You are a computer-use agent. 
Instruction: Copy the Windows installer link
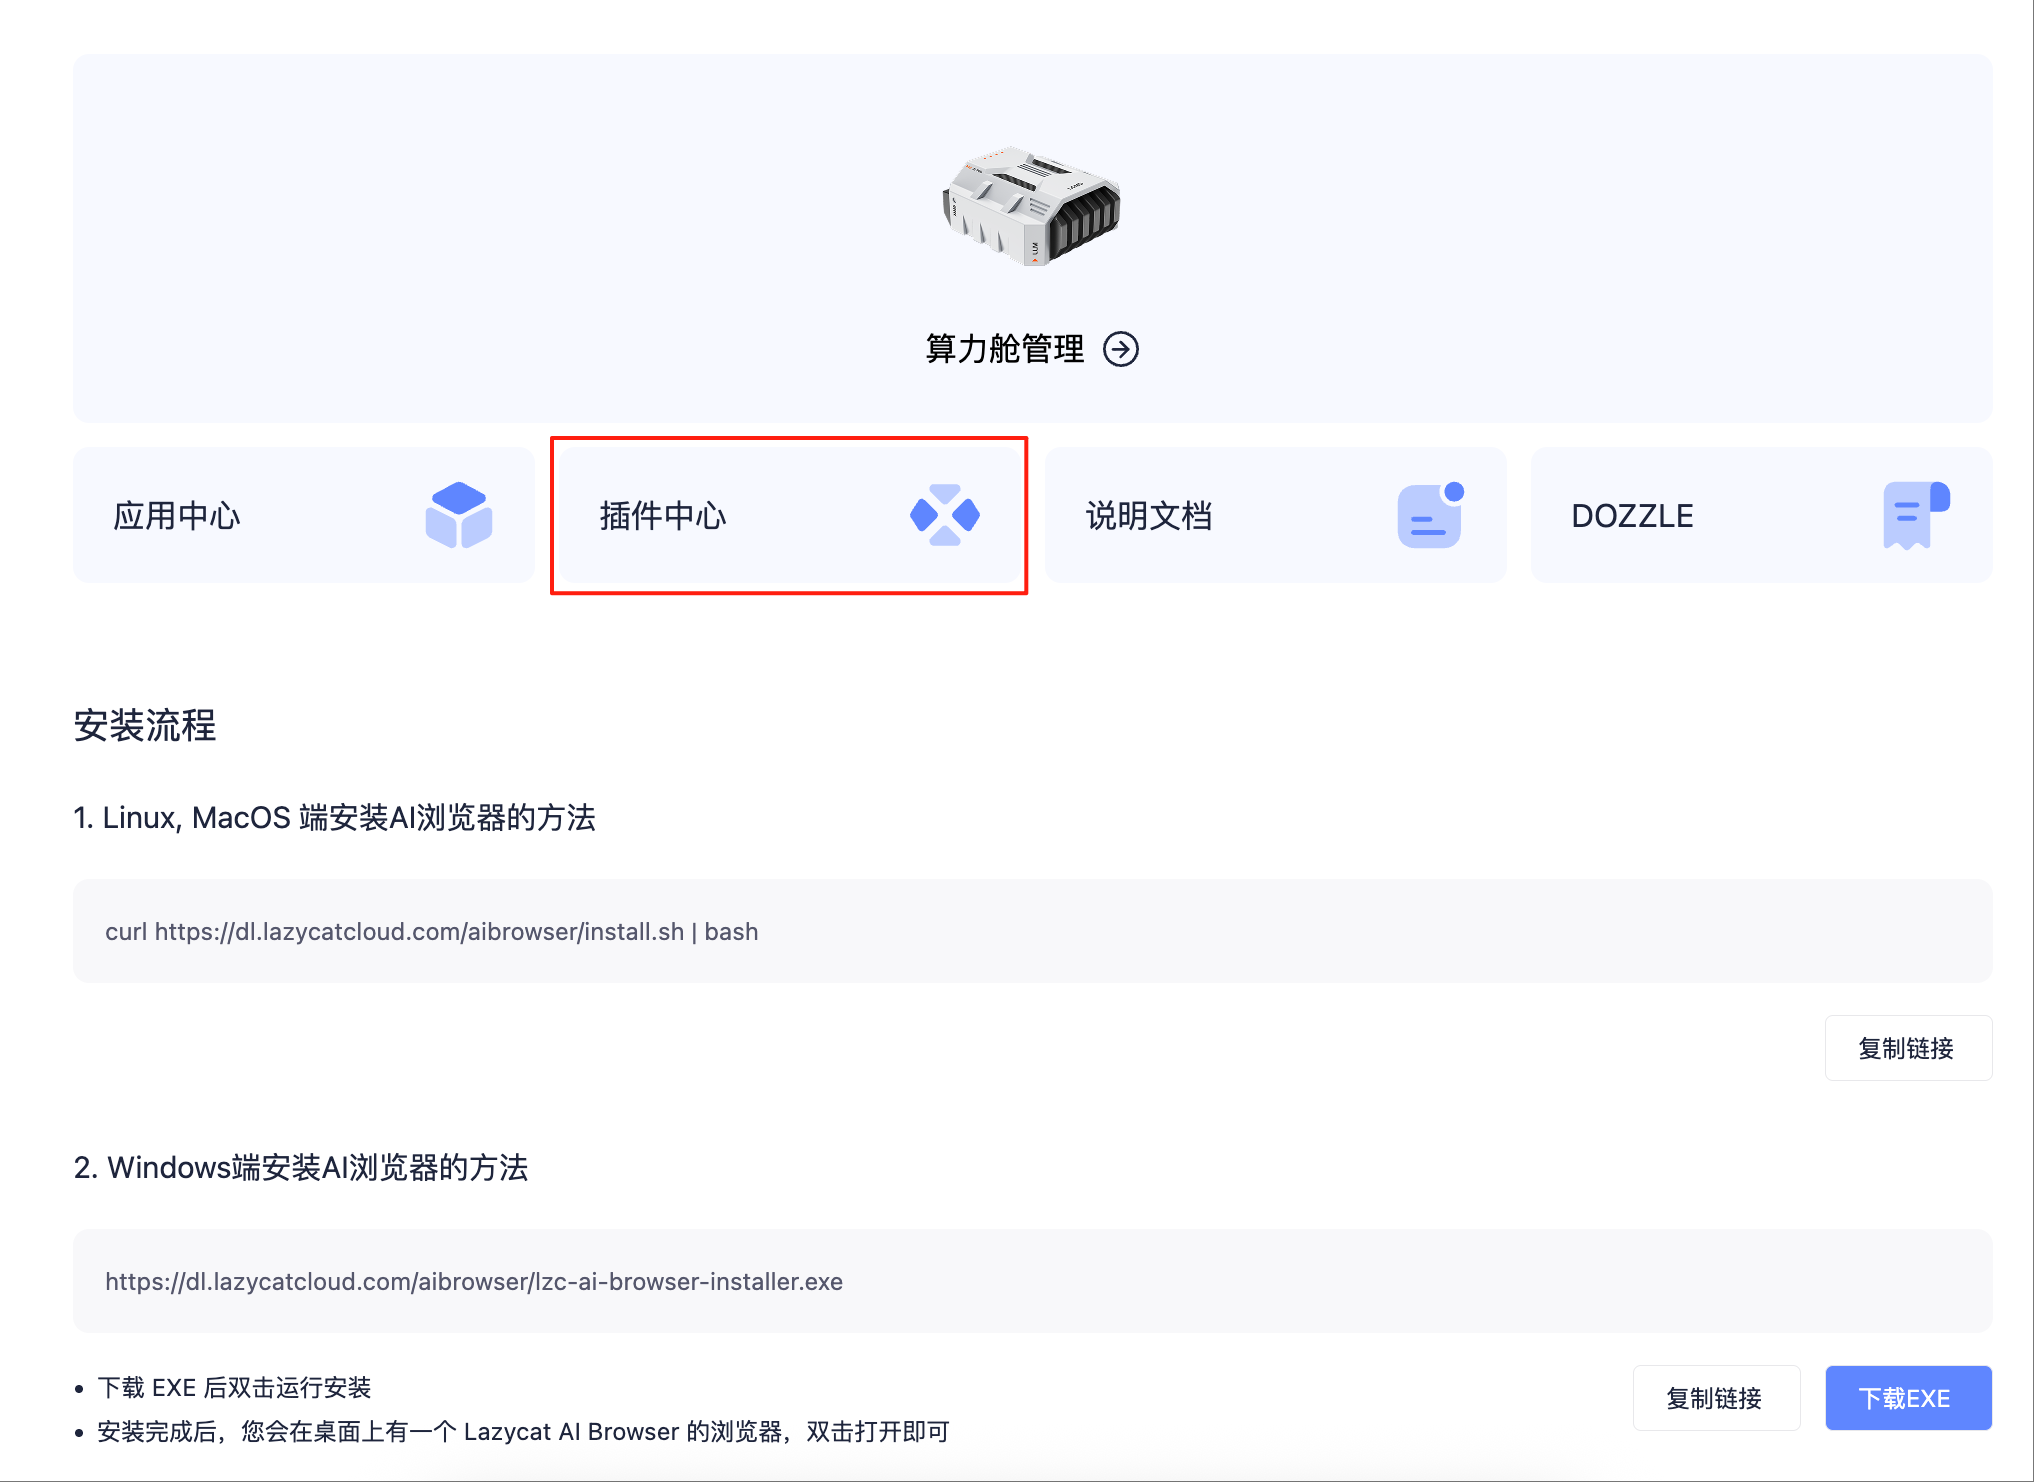(x=1716, y=1398)
